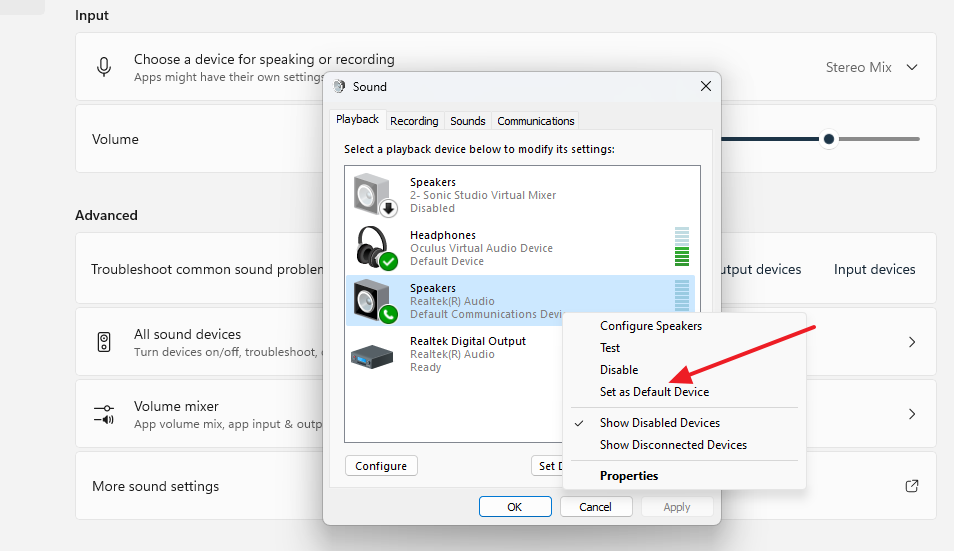Close the Sound dialog window
Viewport: 954px width, 551px height.
[x=705, y=87]
